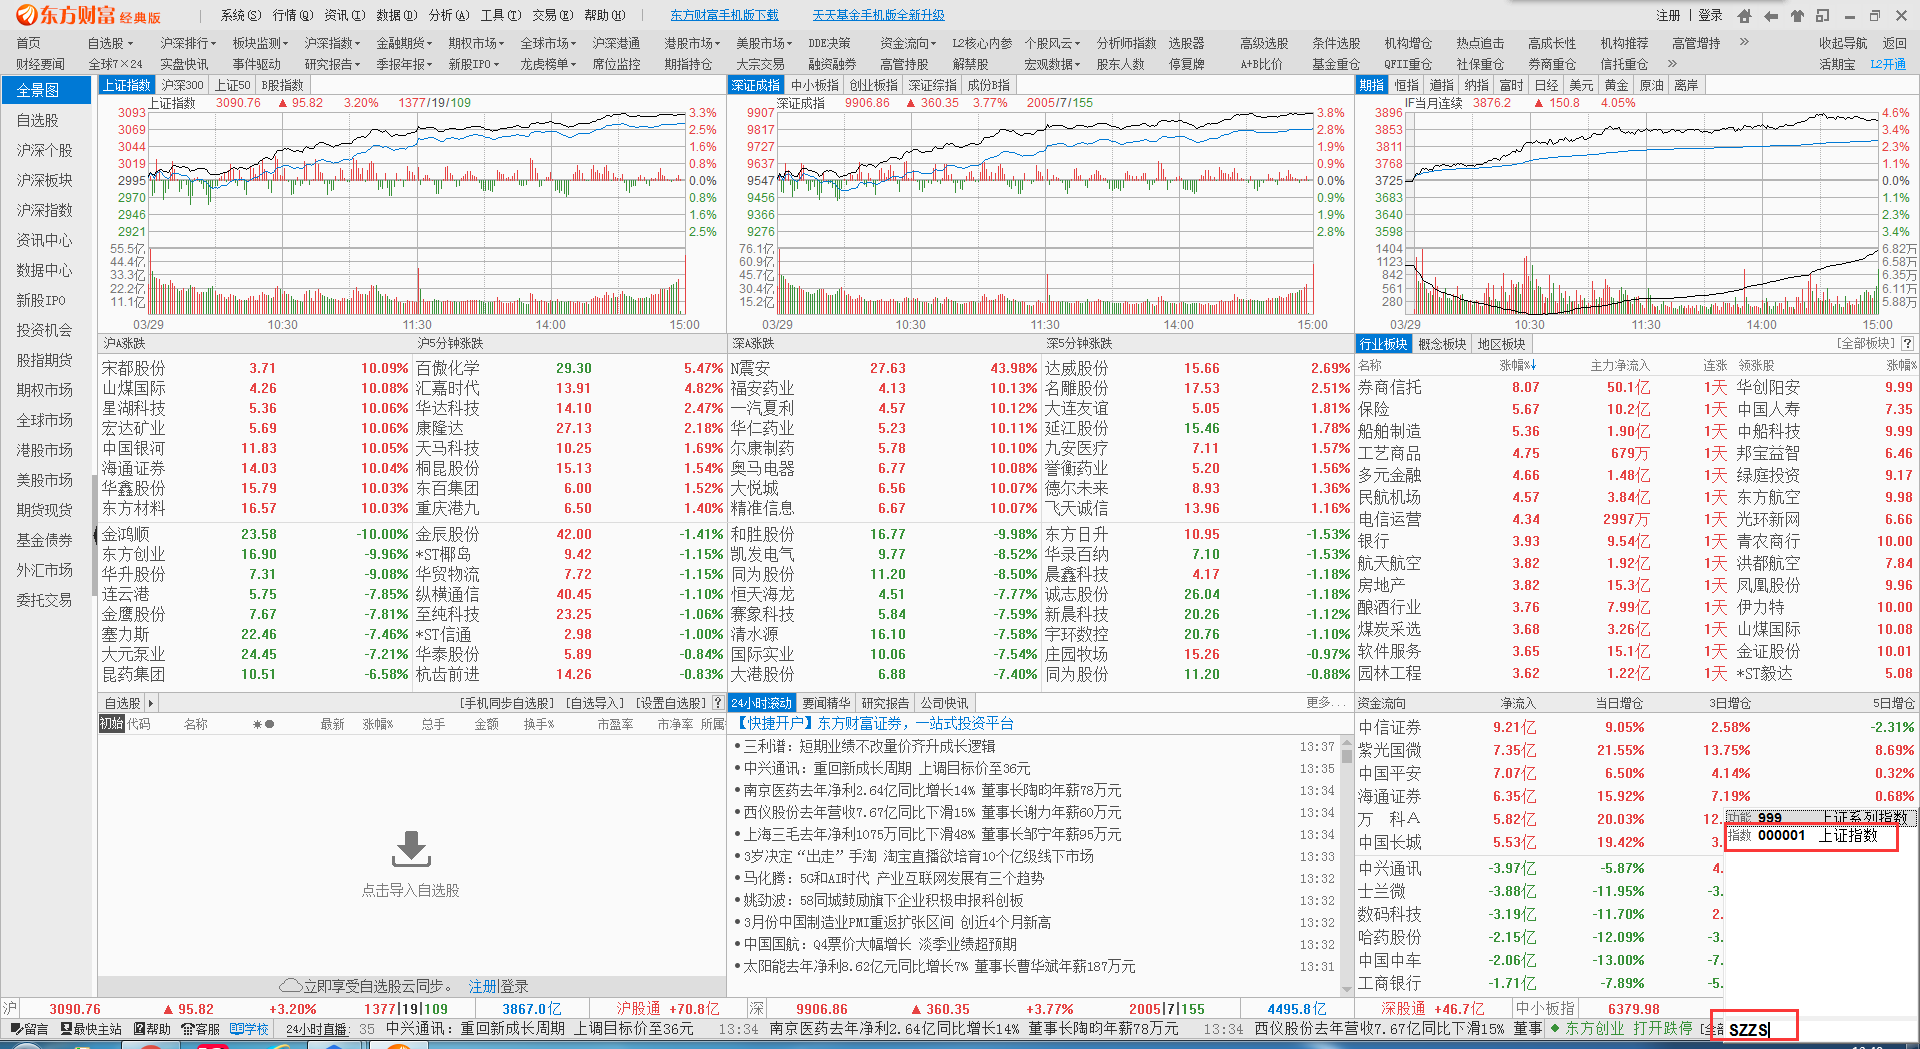This screenshot has height=1049, width=1920.
Task: Switch to the 研究报告 news tab
Action: (x=886, y=703)
